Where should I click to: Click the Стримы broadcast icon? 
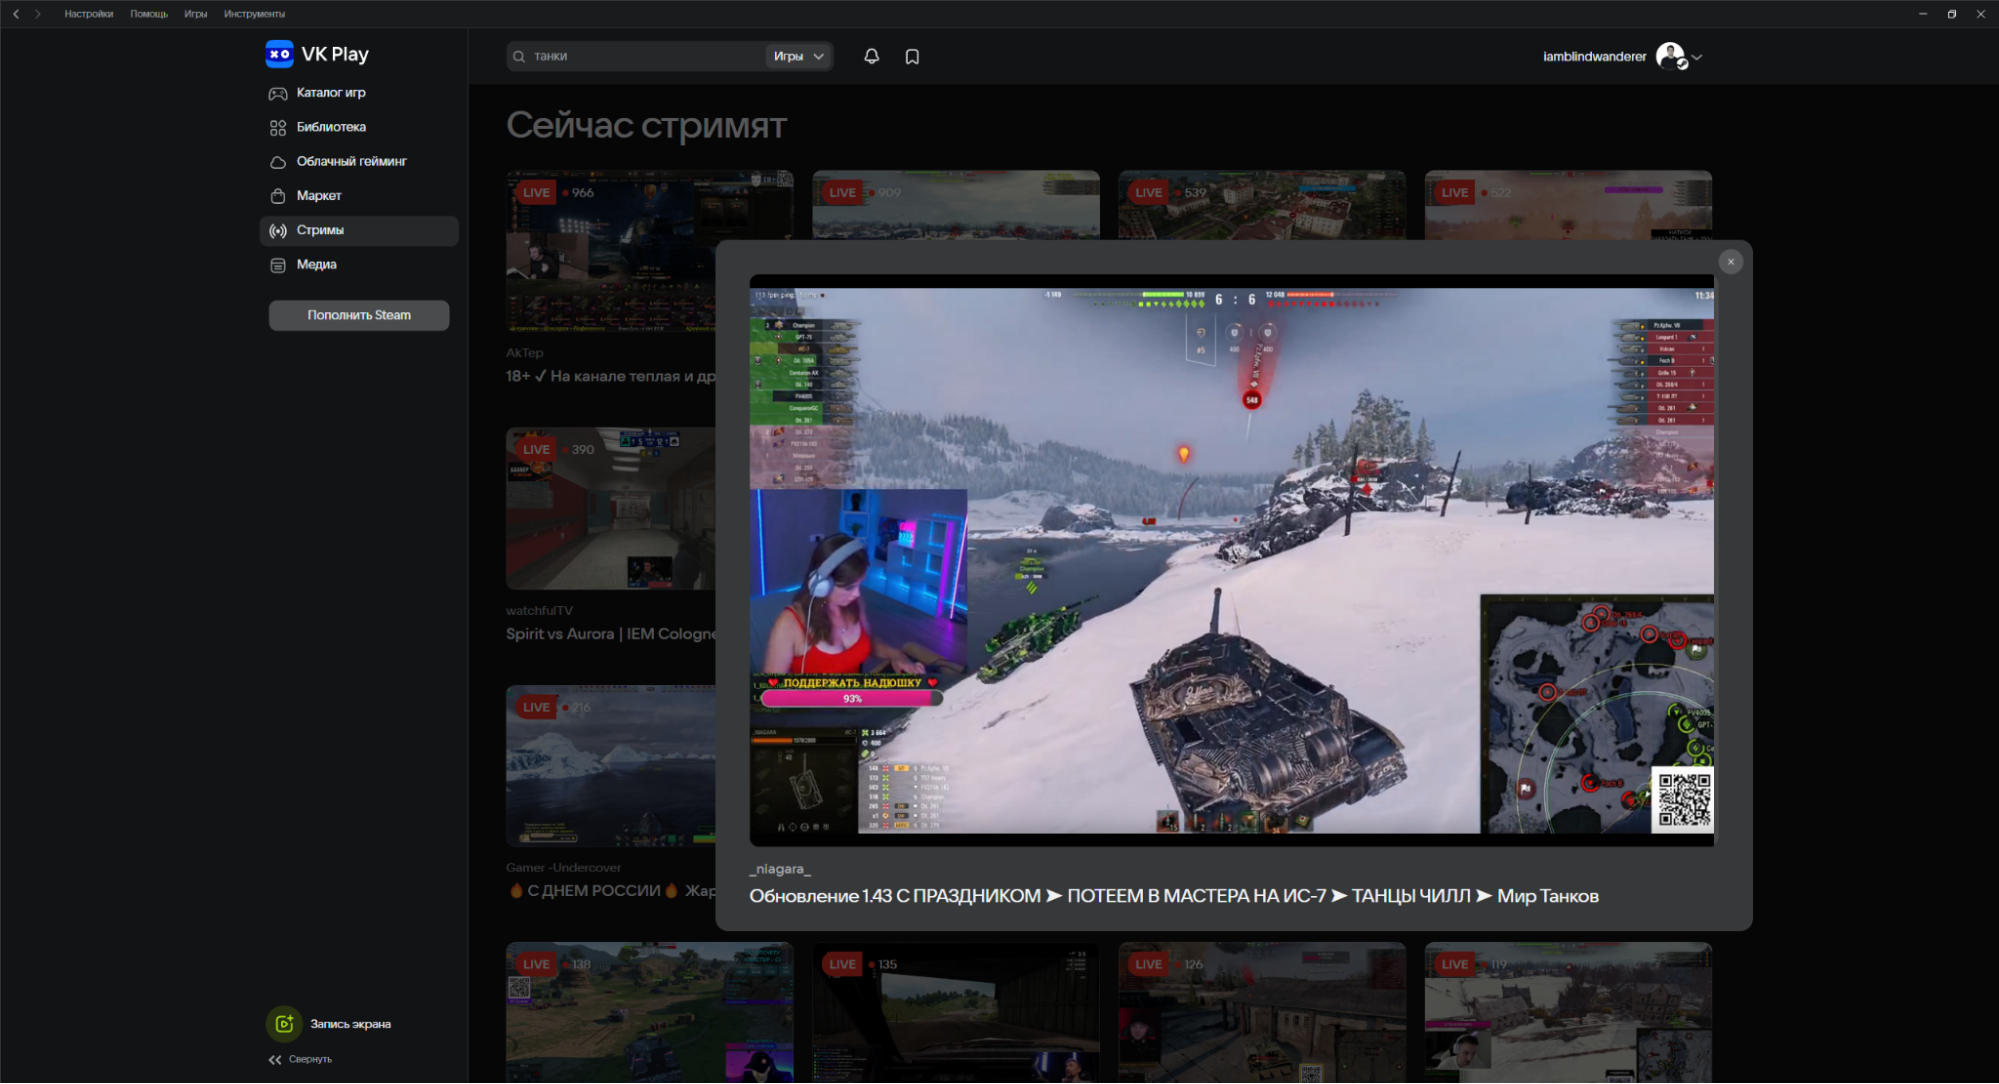[x=278, y=231]
